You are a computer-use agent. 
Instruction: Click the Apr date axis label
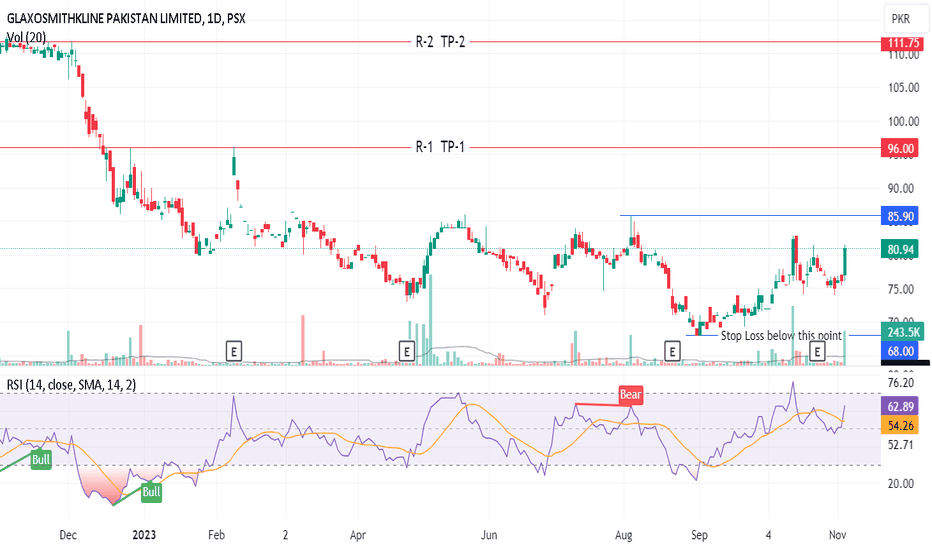coord(358,535)
